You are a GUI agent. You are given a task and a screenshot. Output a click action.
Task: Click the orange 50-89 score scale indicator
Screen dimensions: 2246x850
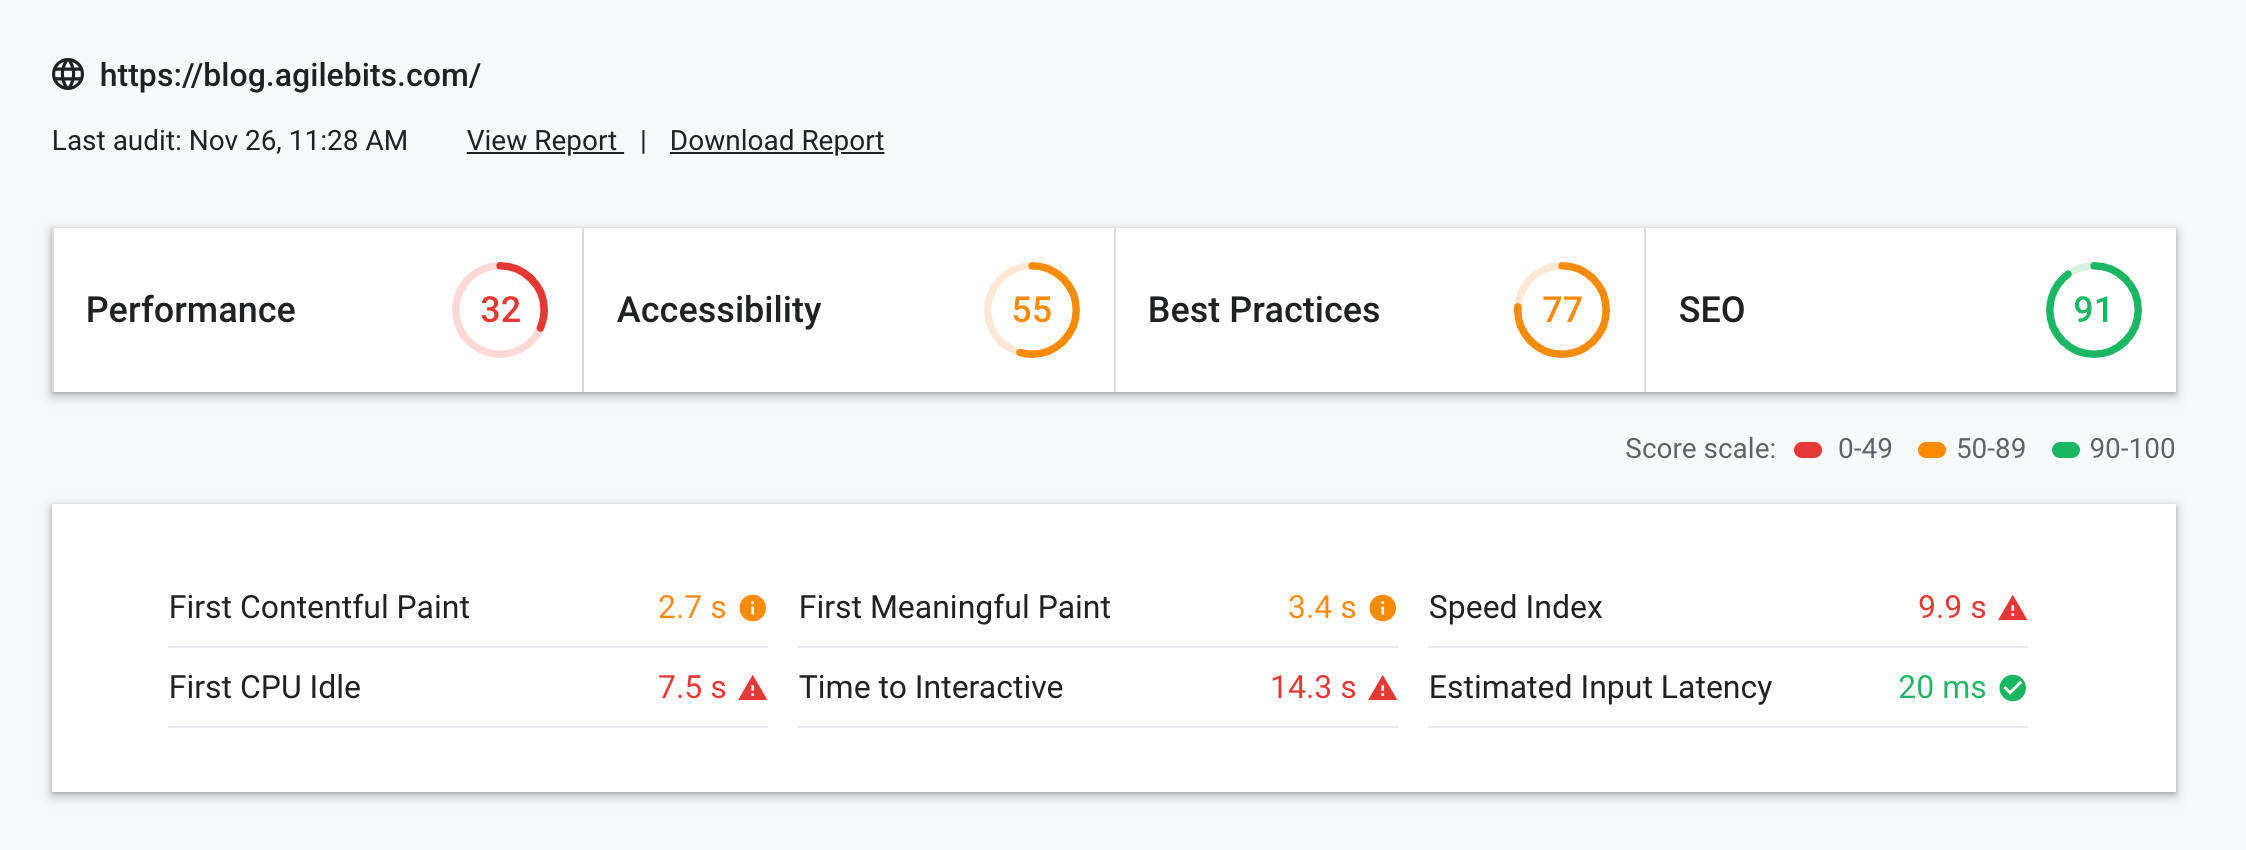coord(1932,450)
